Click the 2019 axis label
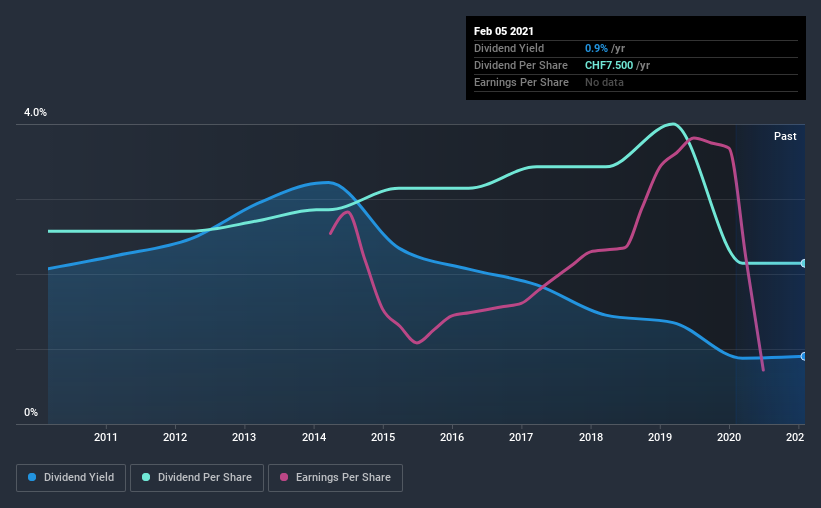Viewport: 821px width, 508px height. [660, 437]
